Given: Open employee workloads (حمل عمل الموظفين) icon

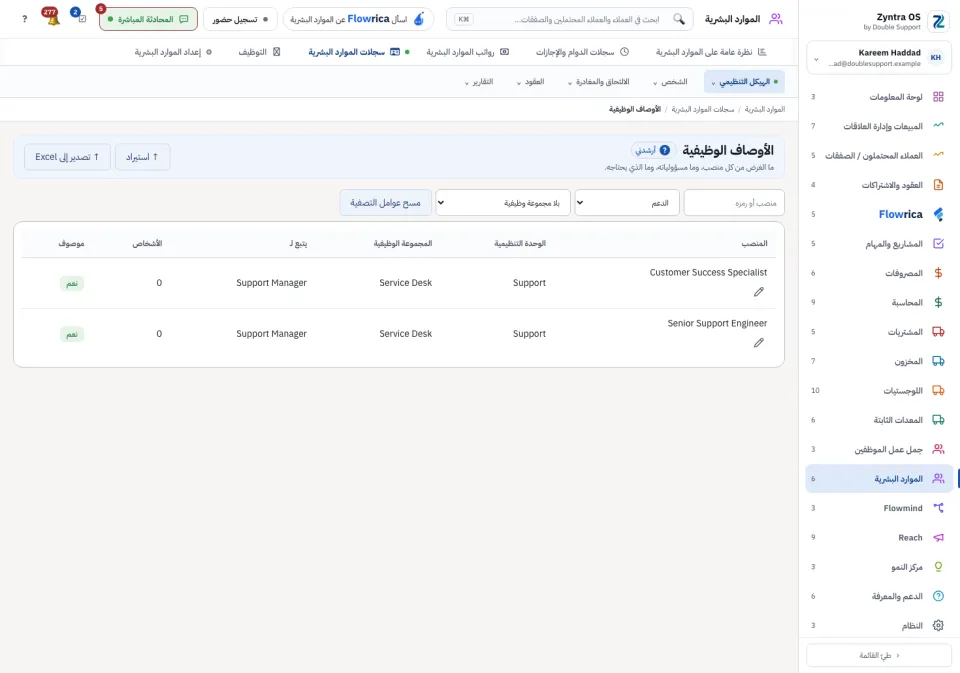Looking at the screenshot, I should click(x=938, y=449).
